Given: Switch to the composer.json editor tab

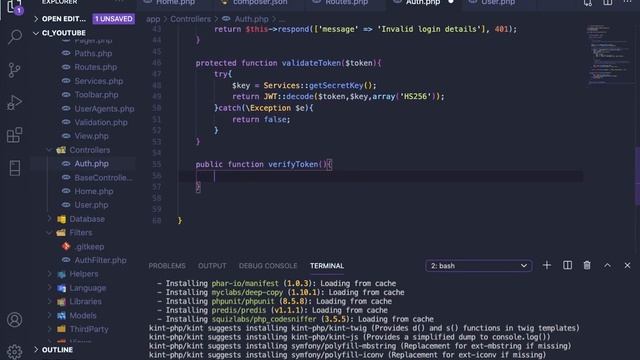Looking at the screenshot, I should pyautogui.click(x=260, y=2).
